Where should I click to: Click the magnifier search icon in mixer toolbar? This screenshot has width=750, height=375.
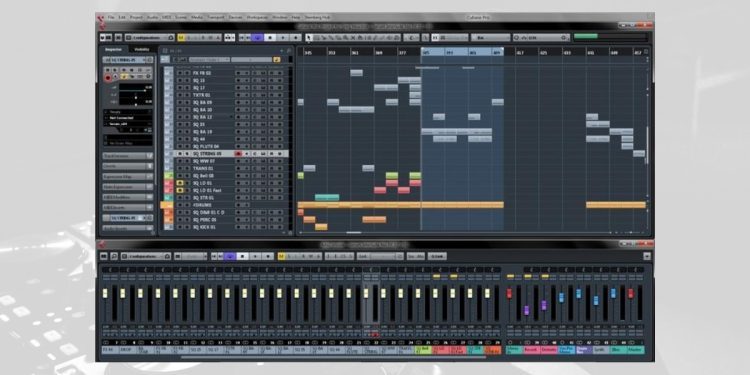tap(114, 256)
